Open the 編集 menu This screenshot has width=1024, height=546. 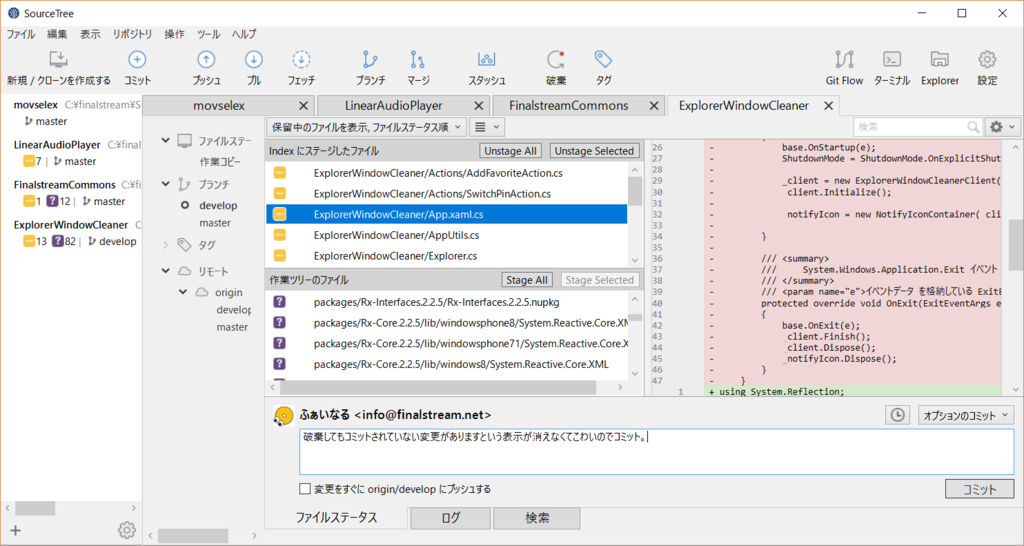(x=57, y=34)
